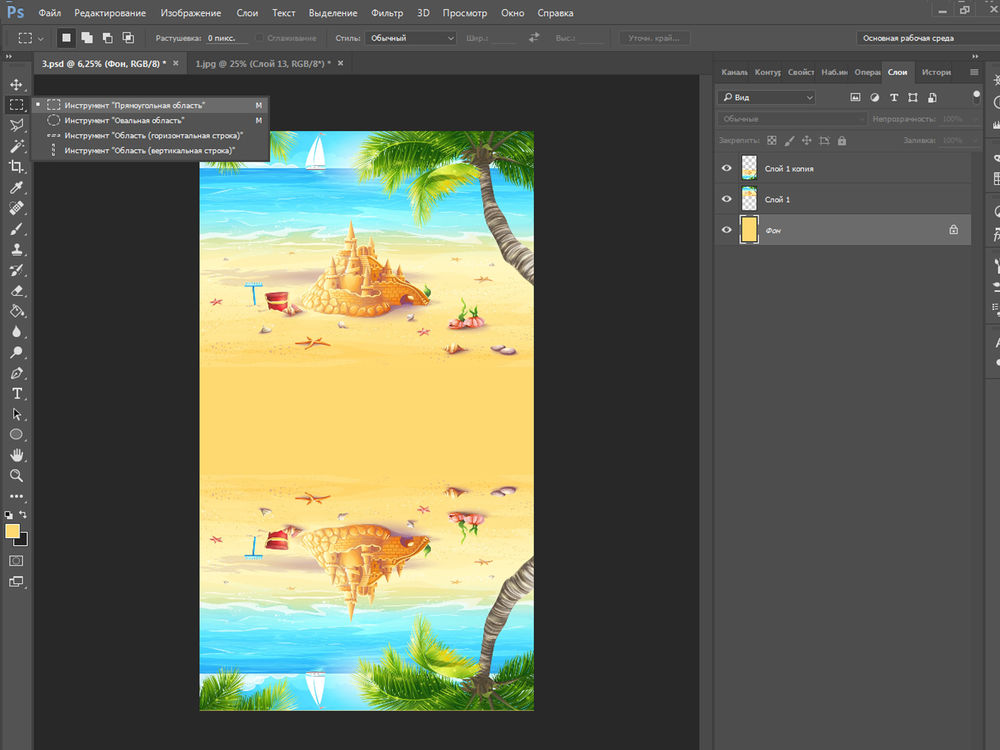The height and width of the screenshot is (750, 1000).
Task: Select the Crop tool
Action: tap(16, 166)
